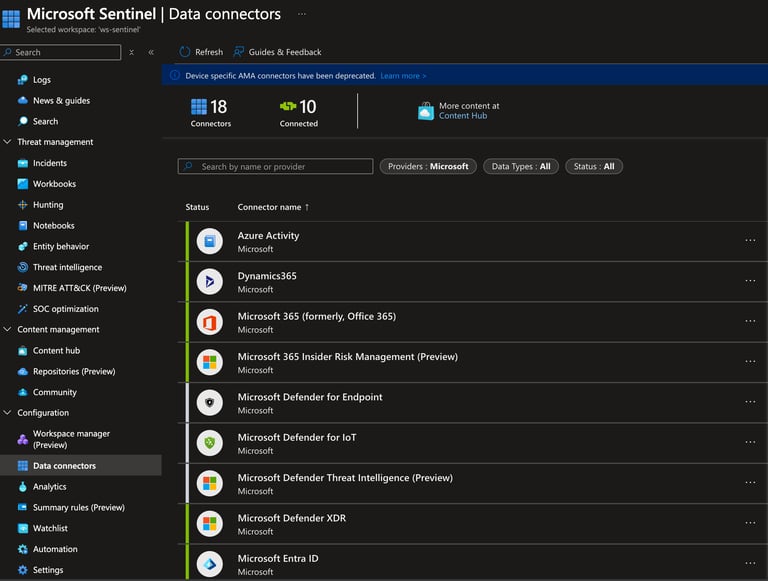Click the Watchlist icon
This screenshot has width=768, height=581.
click(23, 528)
